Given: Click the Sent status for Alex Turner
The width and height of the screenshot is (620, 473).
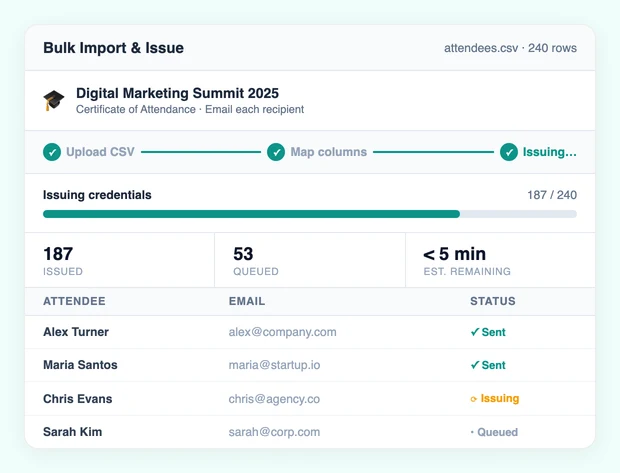Looking at the screenshot, I should click(x=488, y=332).
